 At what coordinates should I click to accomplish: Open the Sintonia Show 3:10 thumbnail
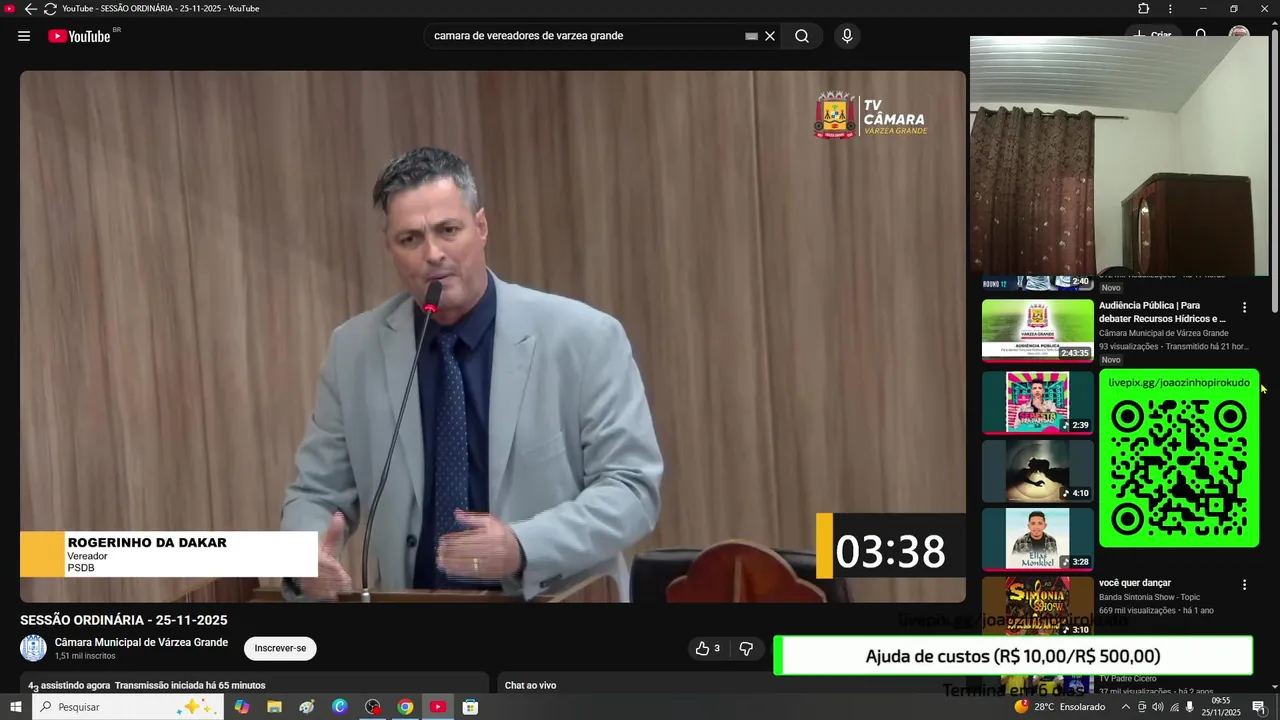pyautogui.click(x=1038, y=608)
